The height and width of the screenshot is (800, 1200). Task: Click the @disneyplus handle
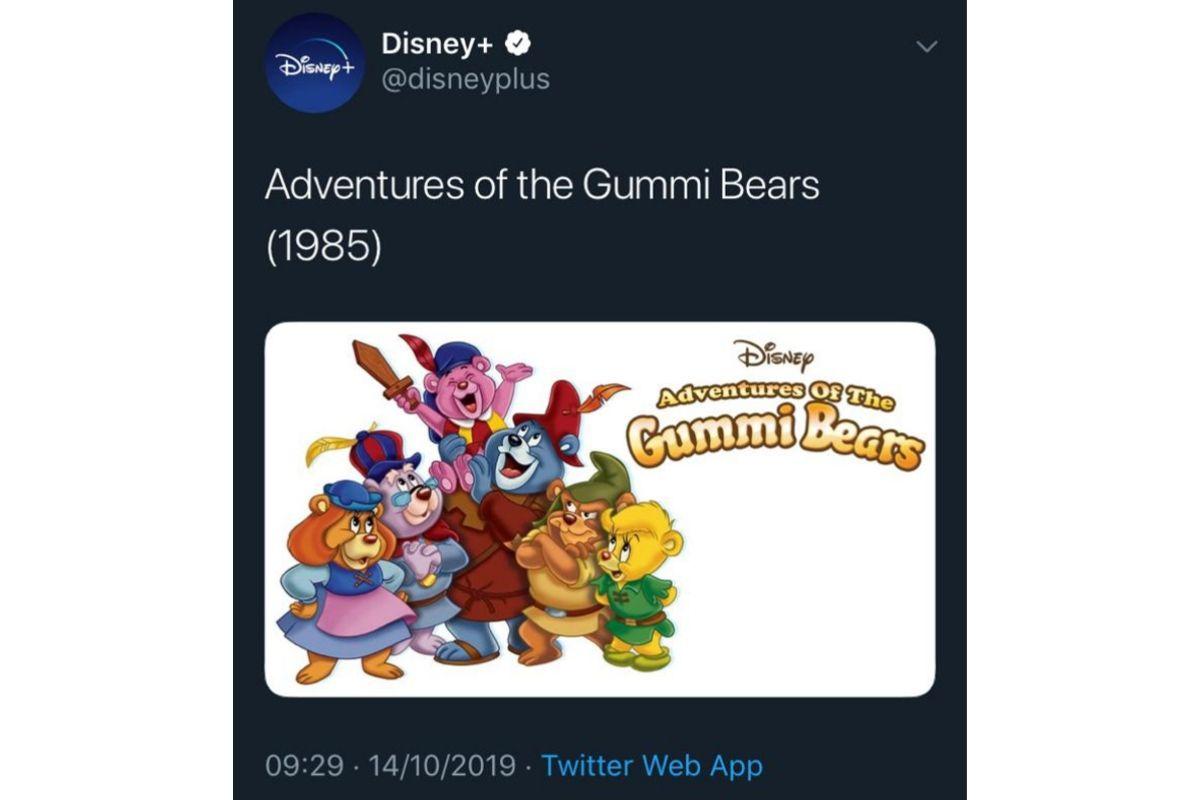tap(466, 79)
